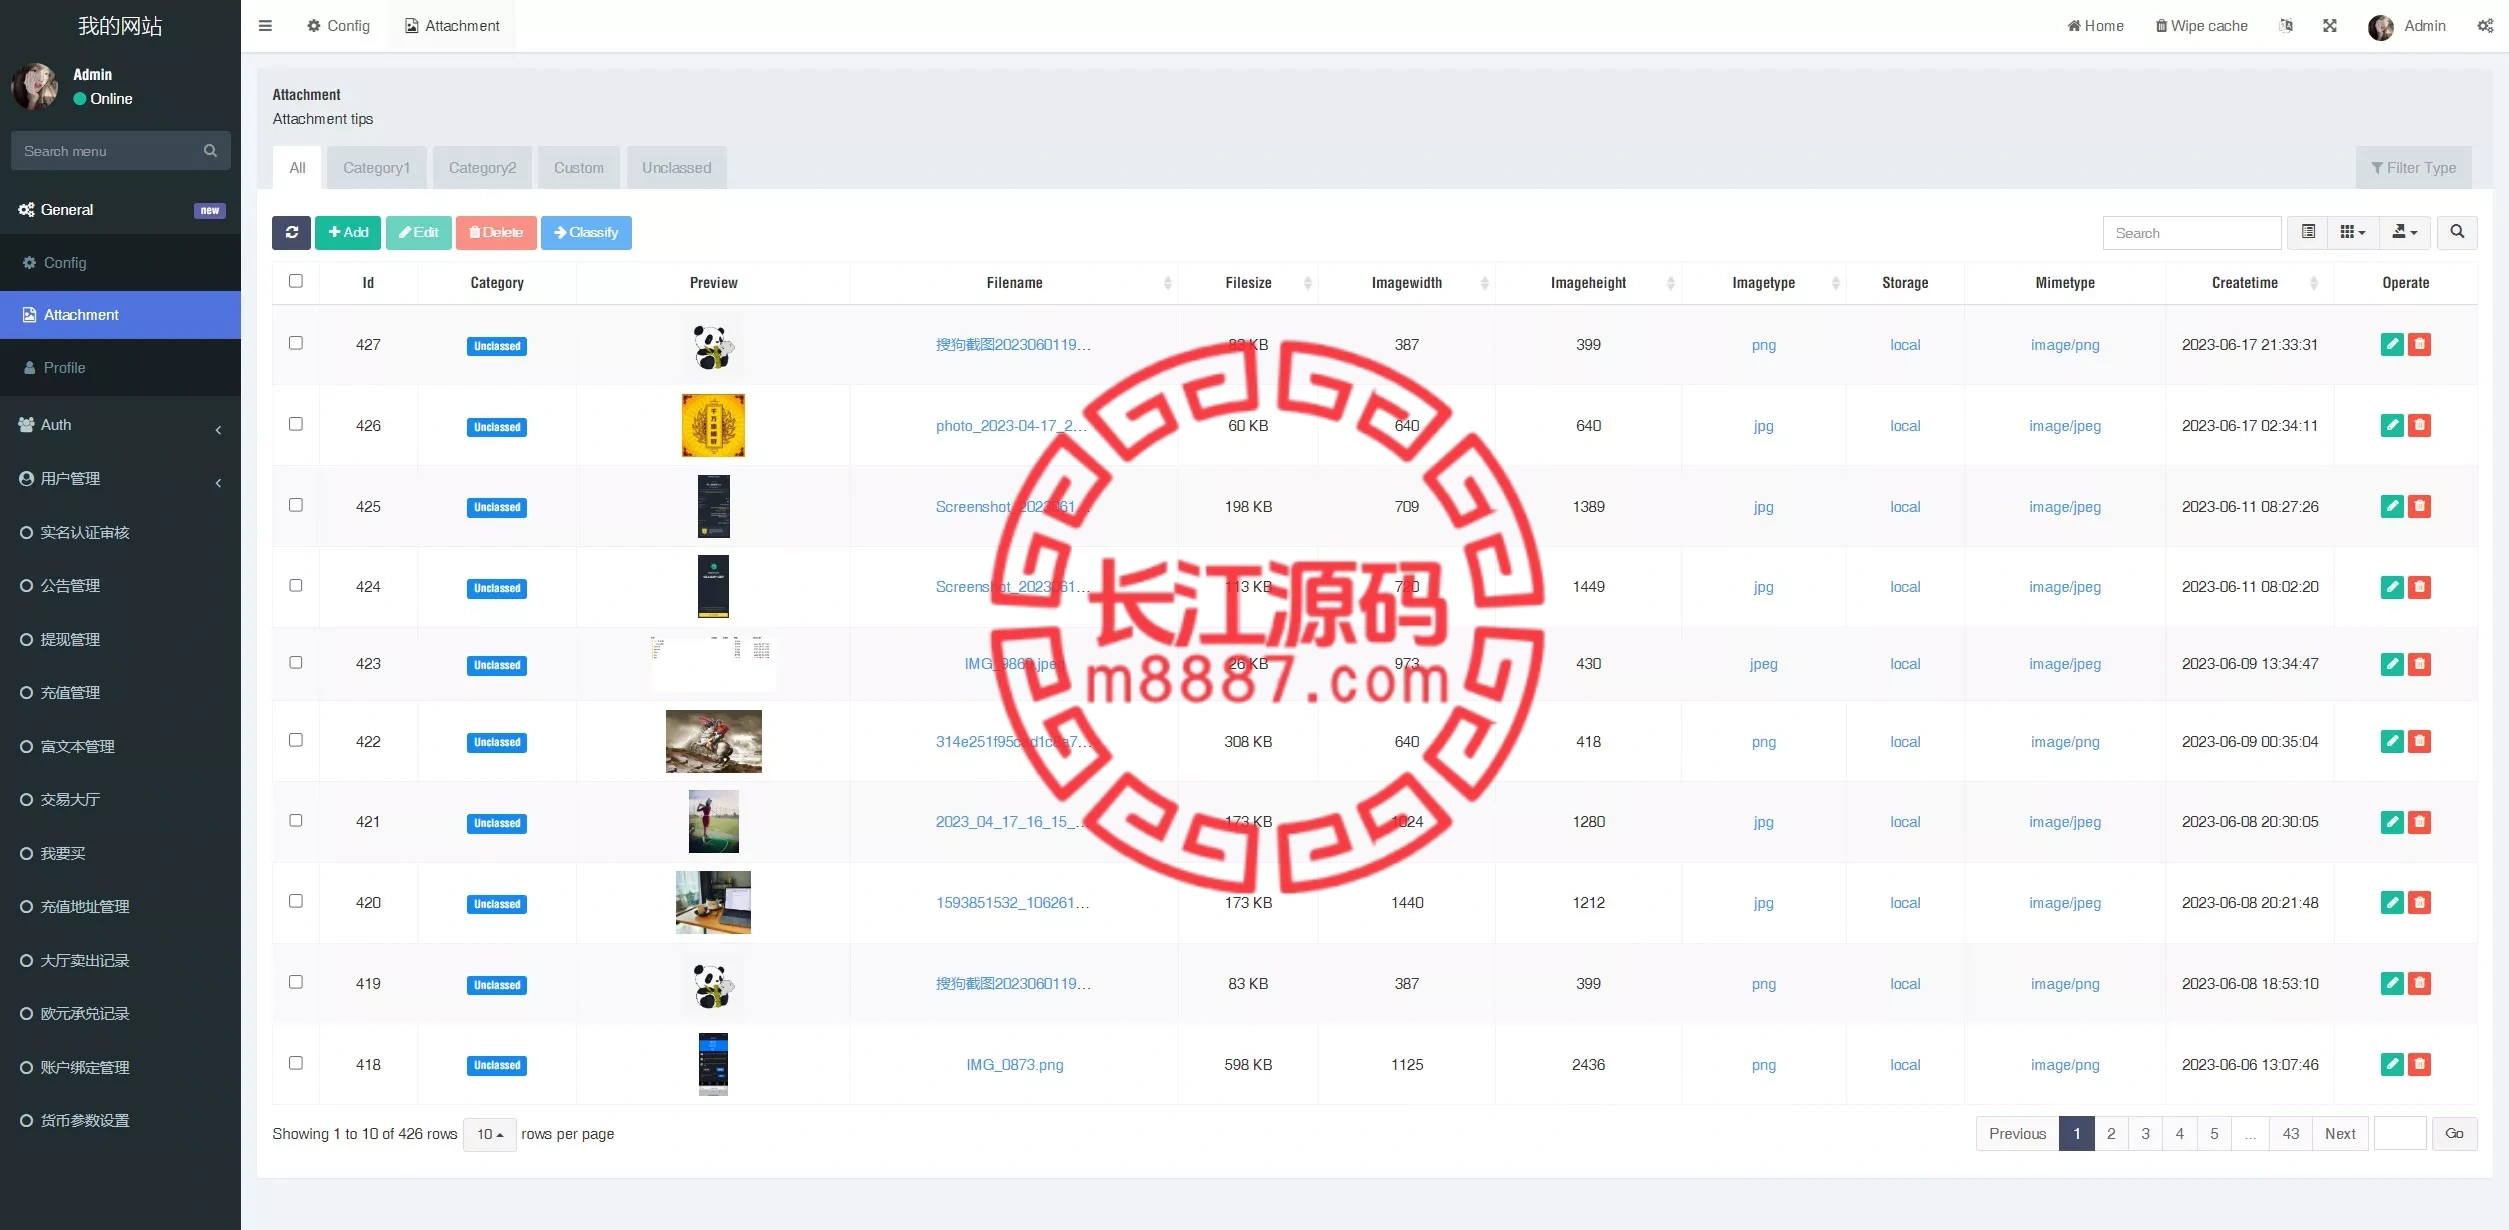Open the common search magnifier button

point(2457,233)
